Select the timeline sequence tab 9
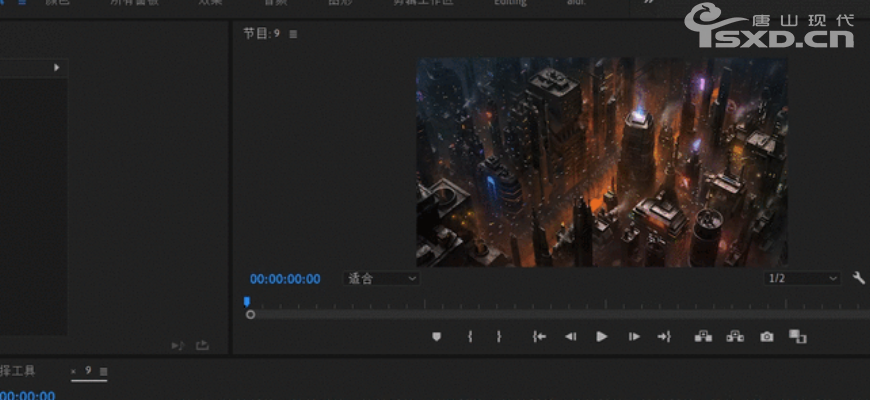 pos(88,371)
